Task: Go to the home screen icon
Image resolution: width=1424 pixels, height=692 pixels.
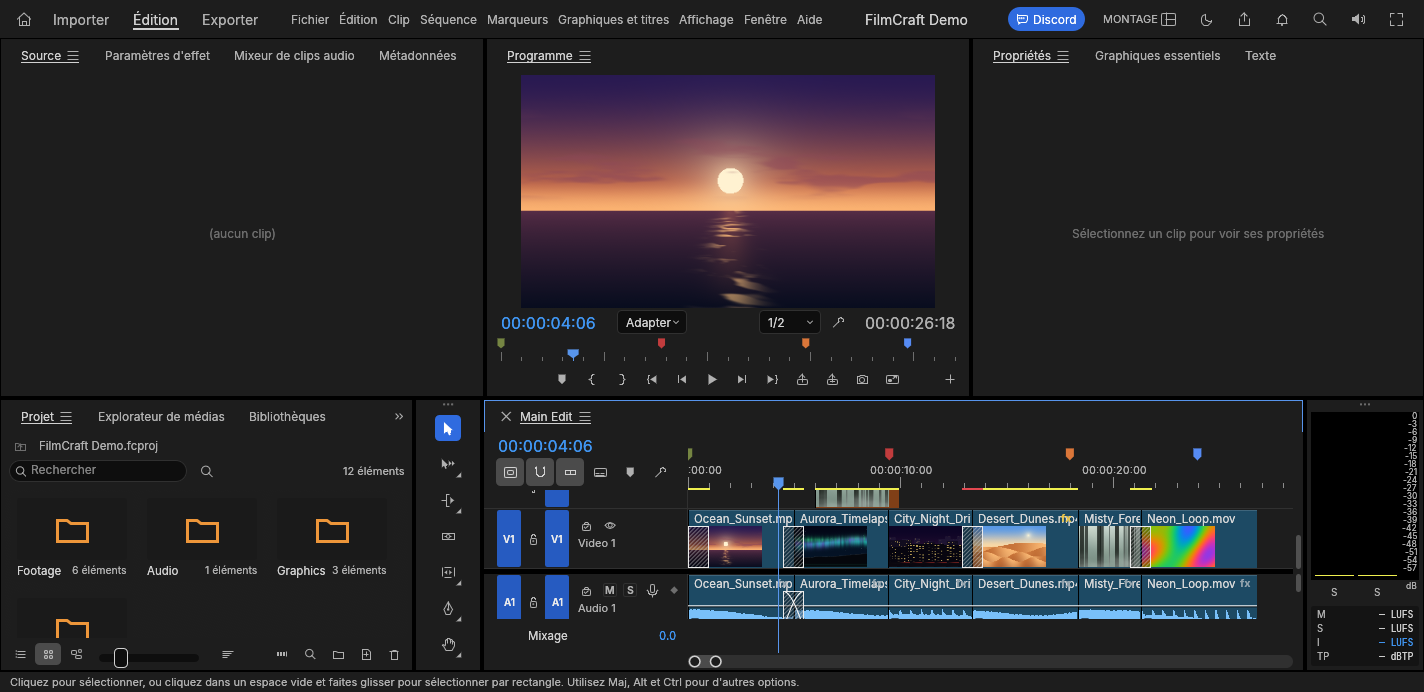Action: coord(25,19)
